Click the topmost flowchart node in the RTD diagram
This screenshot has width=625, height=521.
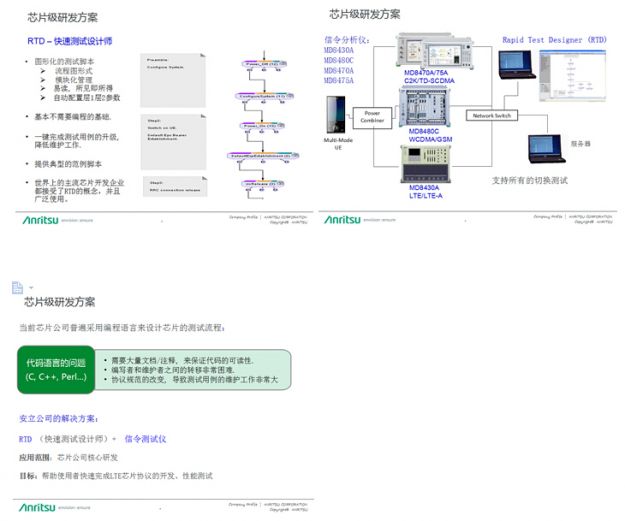(264, 64)
